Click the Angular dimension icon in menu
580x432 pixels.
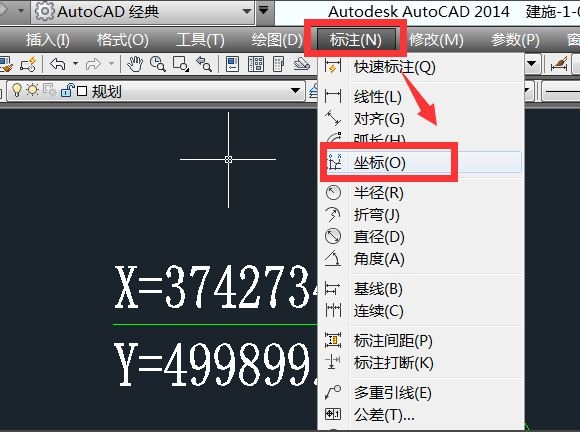(x=333, y=259)
